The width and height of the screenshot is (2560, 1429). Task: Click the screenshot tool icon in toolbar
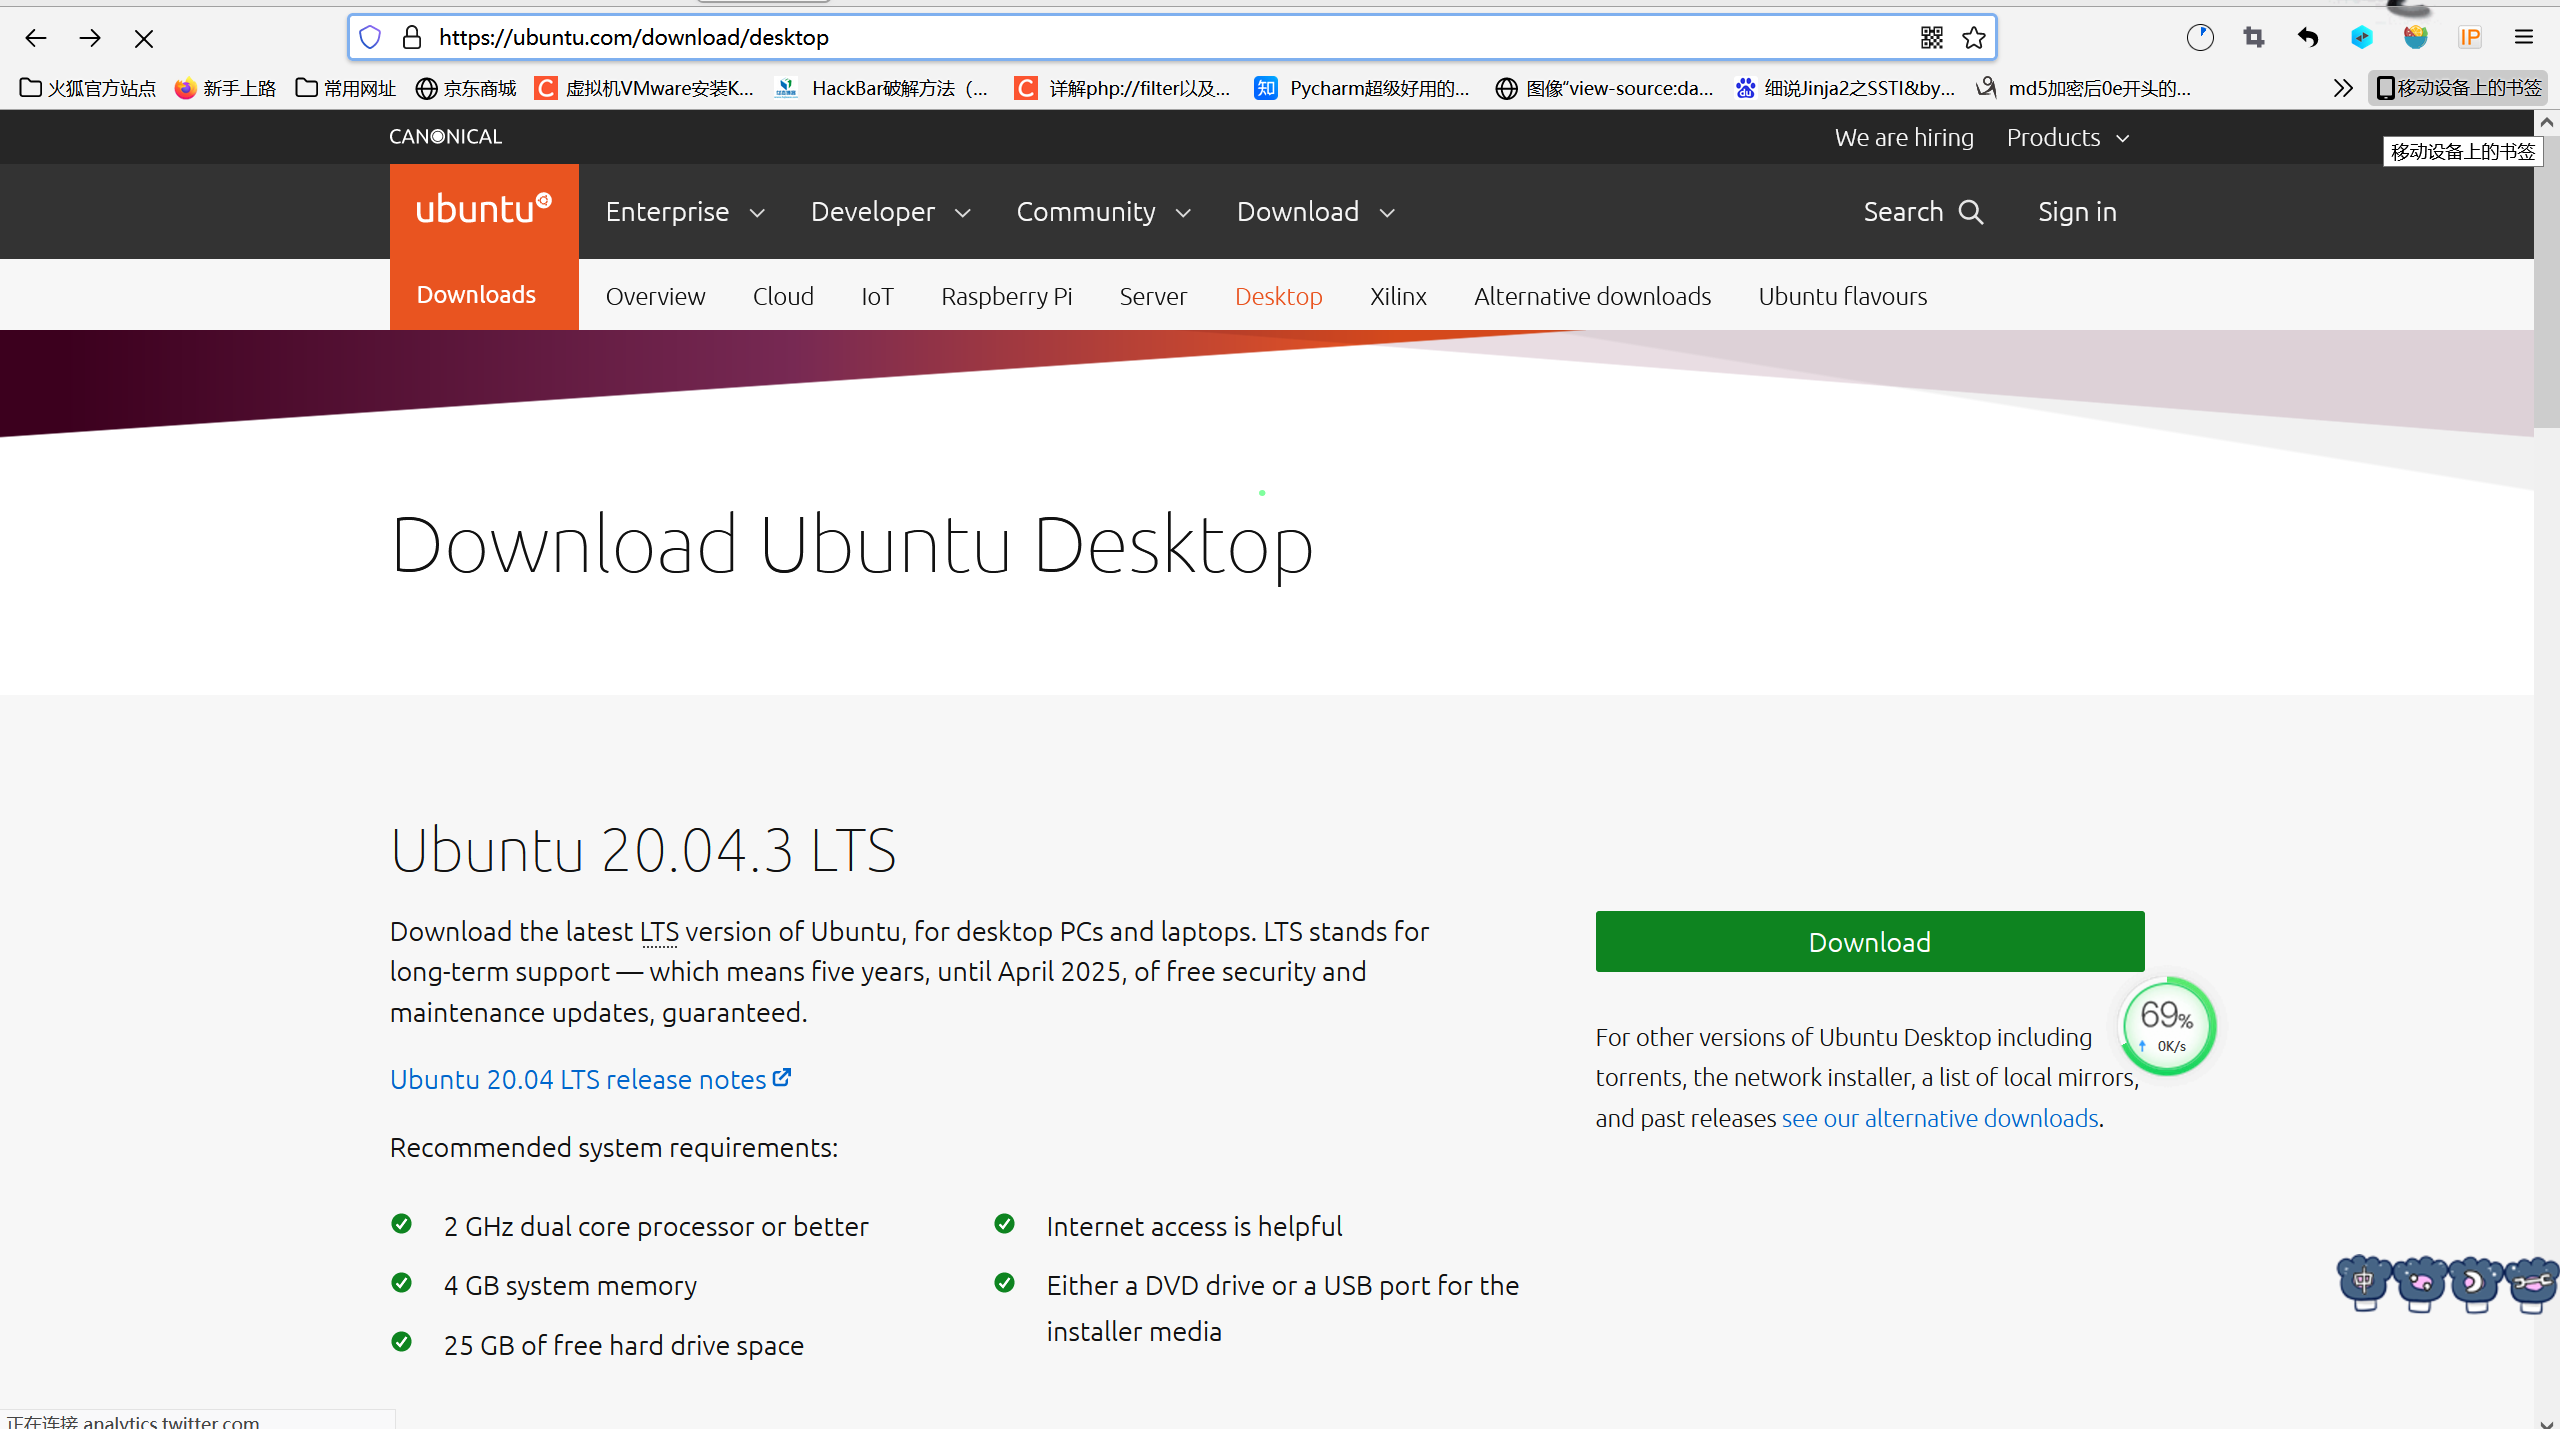2253,37
